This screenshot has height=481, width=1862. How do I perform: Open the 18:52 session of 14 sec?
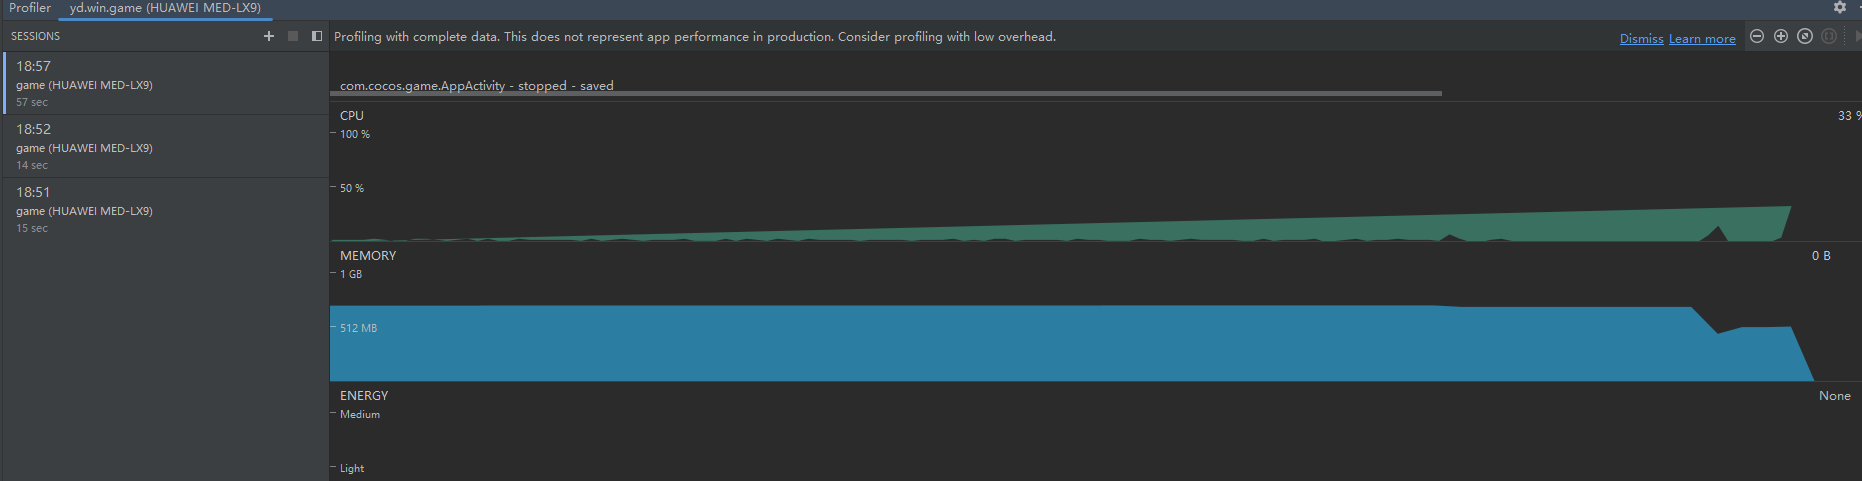[165, 146]
